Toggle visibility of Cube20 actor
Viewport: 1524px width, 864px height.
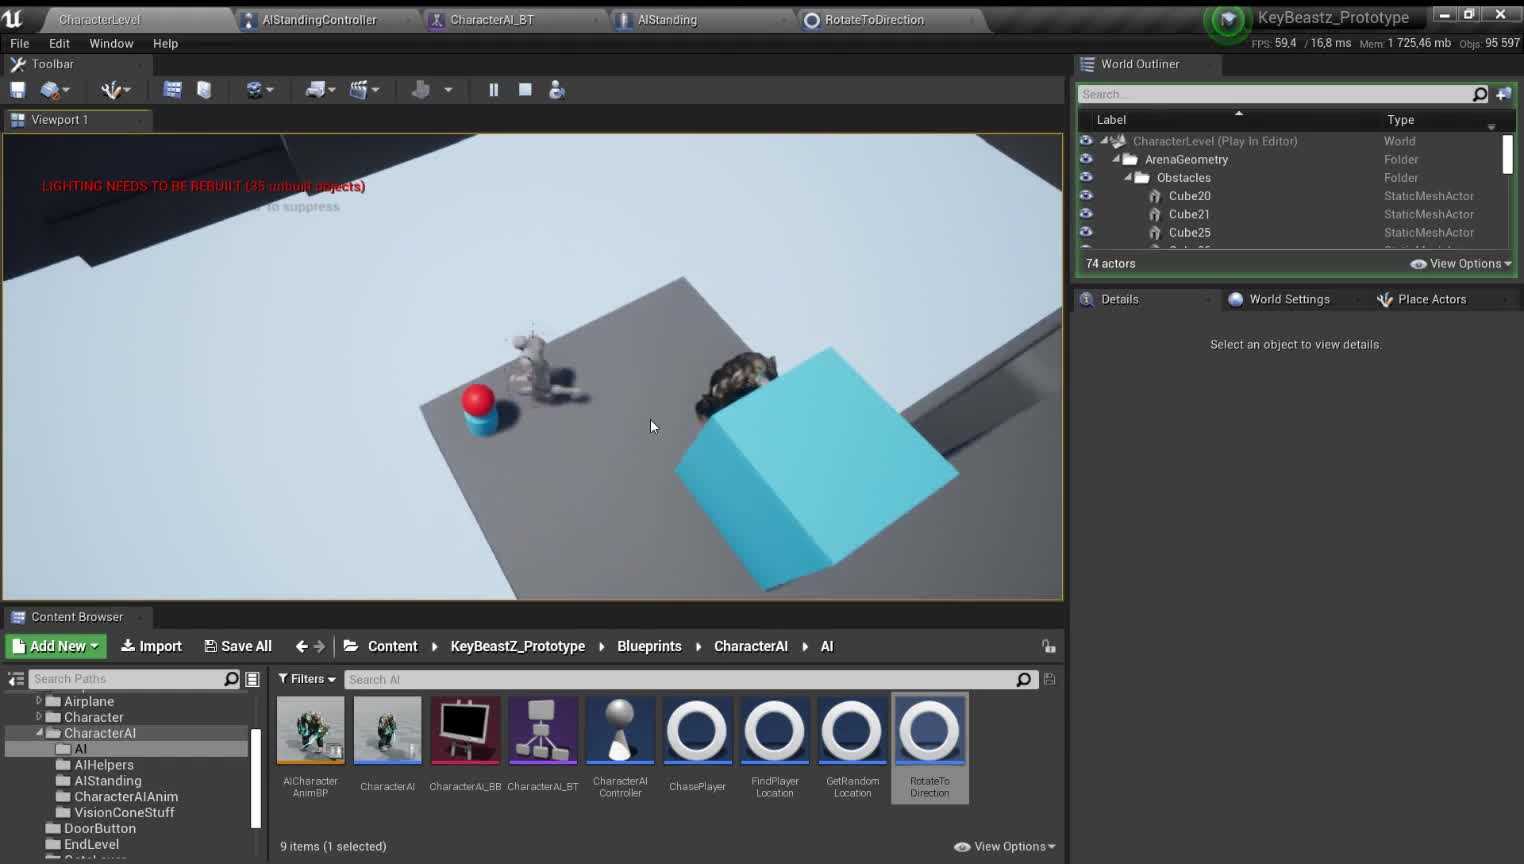(x=1086, y=196)
